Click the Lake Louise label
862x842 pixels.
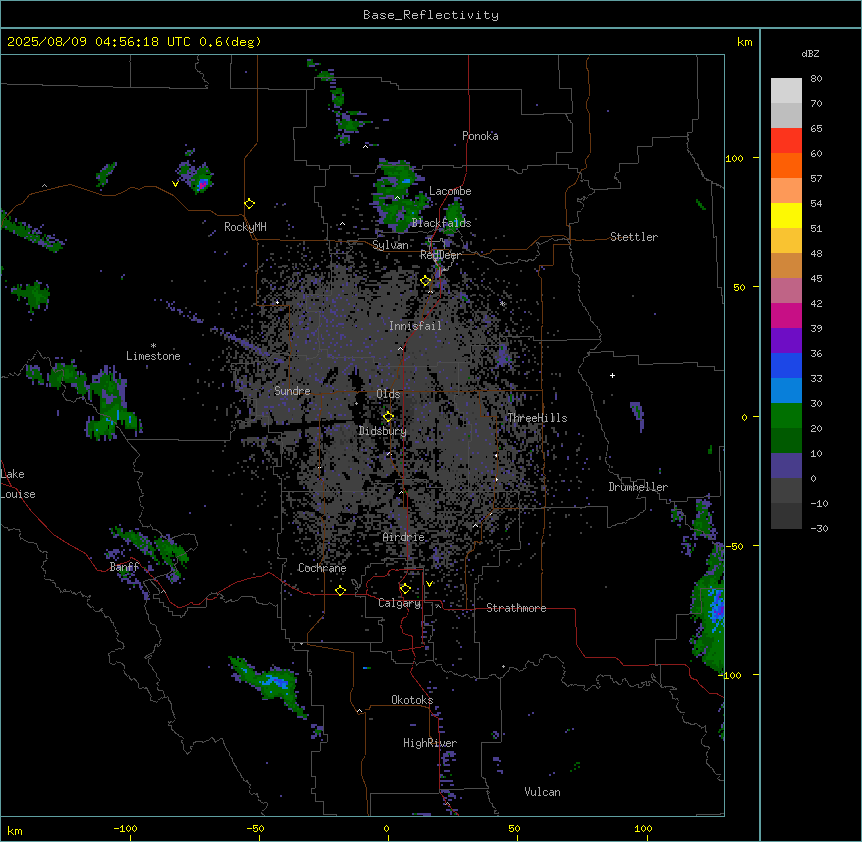[x=18, y=484]
